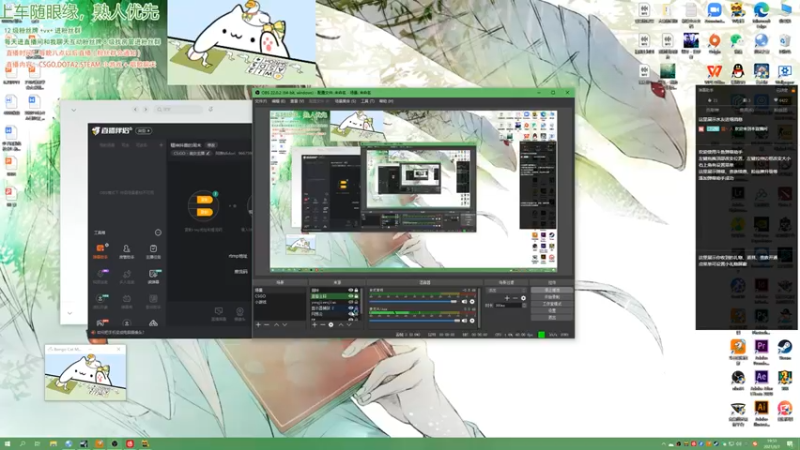800x450 pixels.
Task: Click 工作室模式 button in OBS controls
Action: click(552, 304)
